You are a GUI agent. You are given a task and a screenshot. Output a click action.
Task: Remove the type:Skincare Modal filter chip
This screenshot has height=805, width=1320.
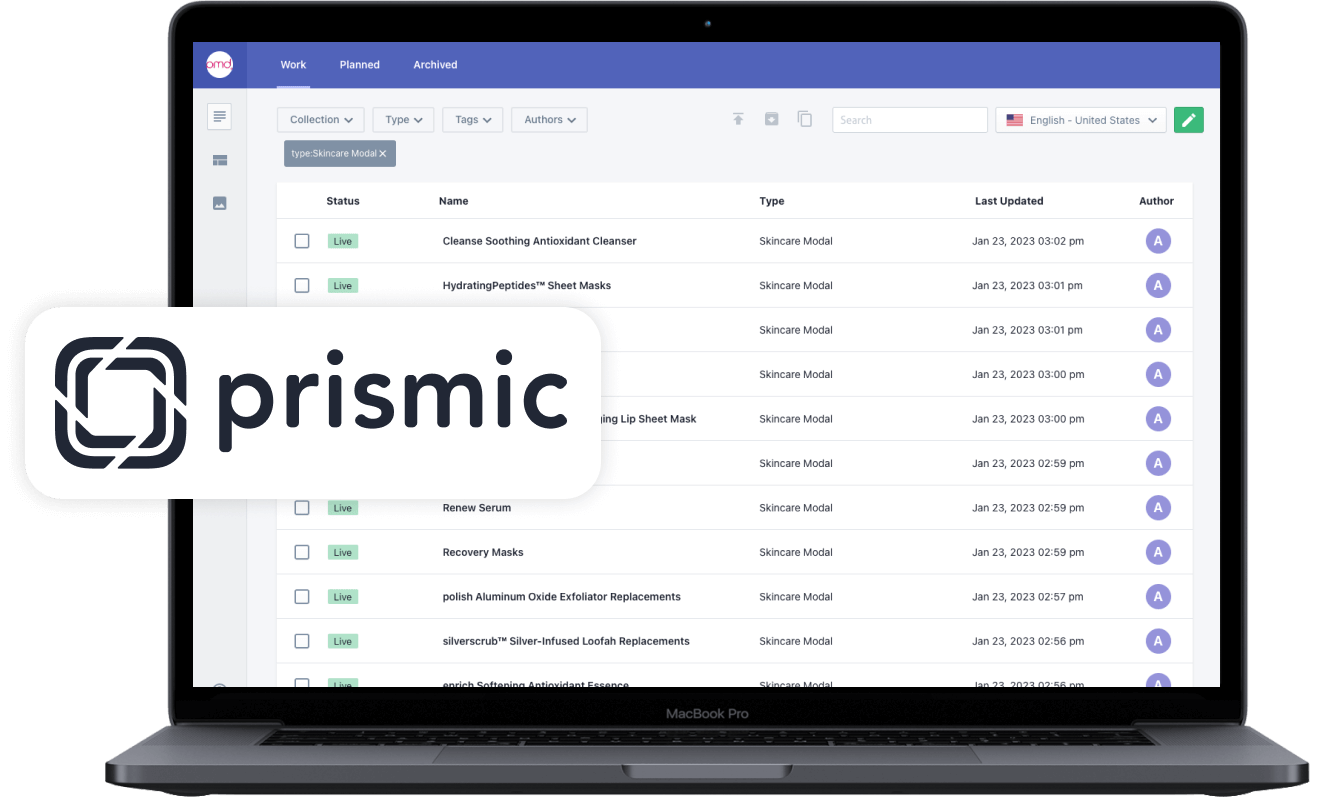[x=382, y=154]
